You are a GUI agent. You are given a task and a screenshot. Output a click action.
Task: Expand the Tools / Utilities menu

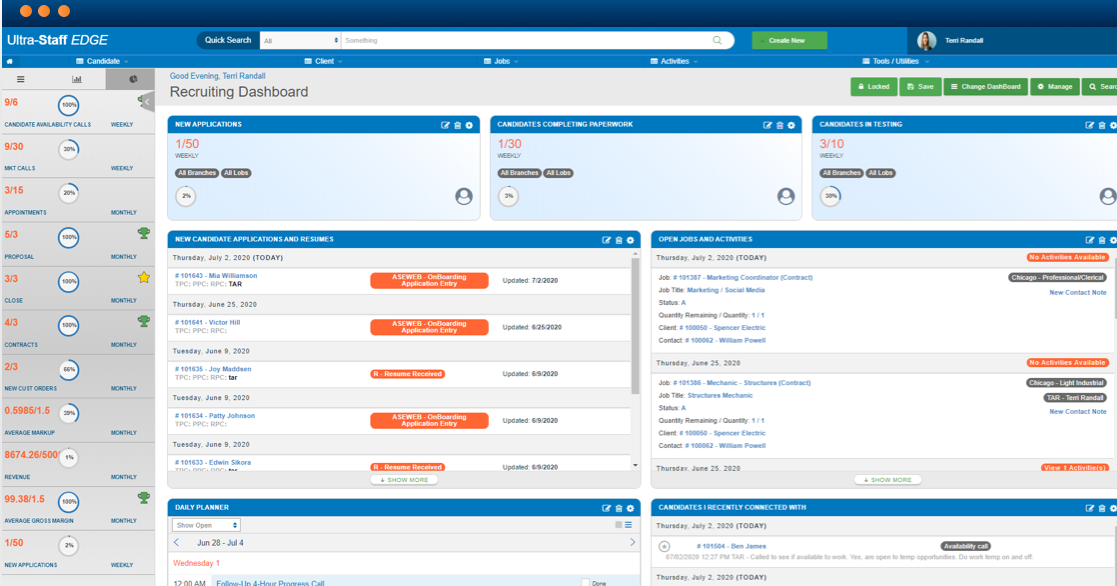(895, 61)
